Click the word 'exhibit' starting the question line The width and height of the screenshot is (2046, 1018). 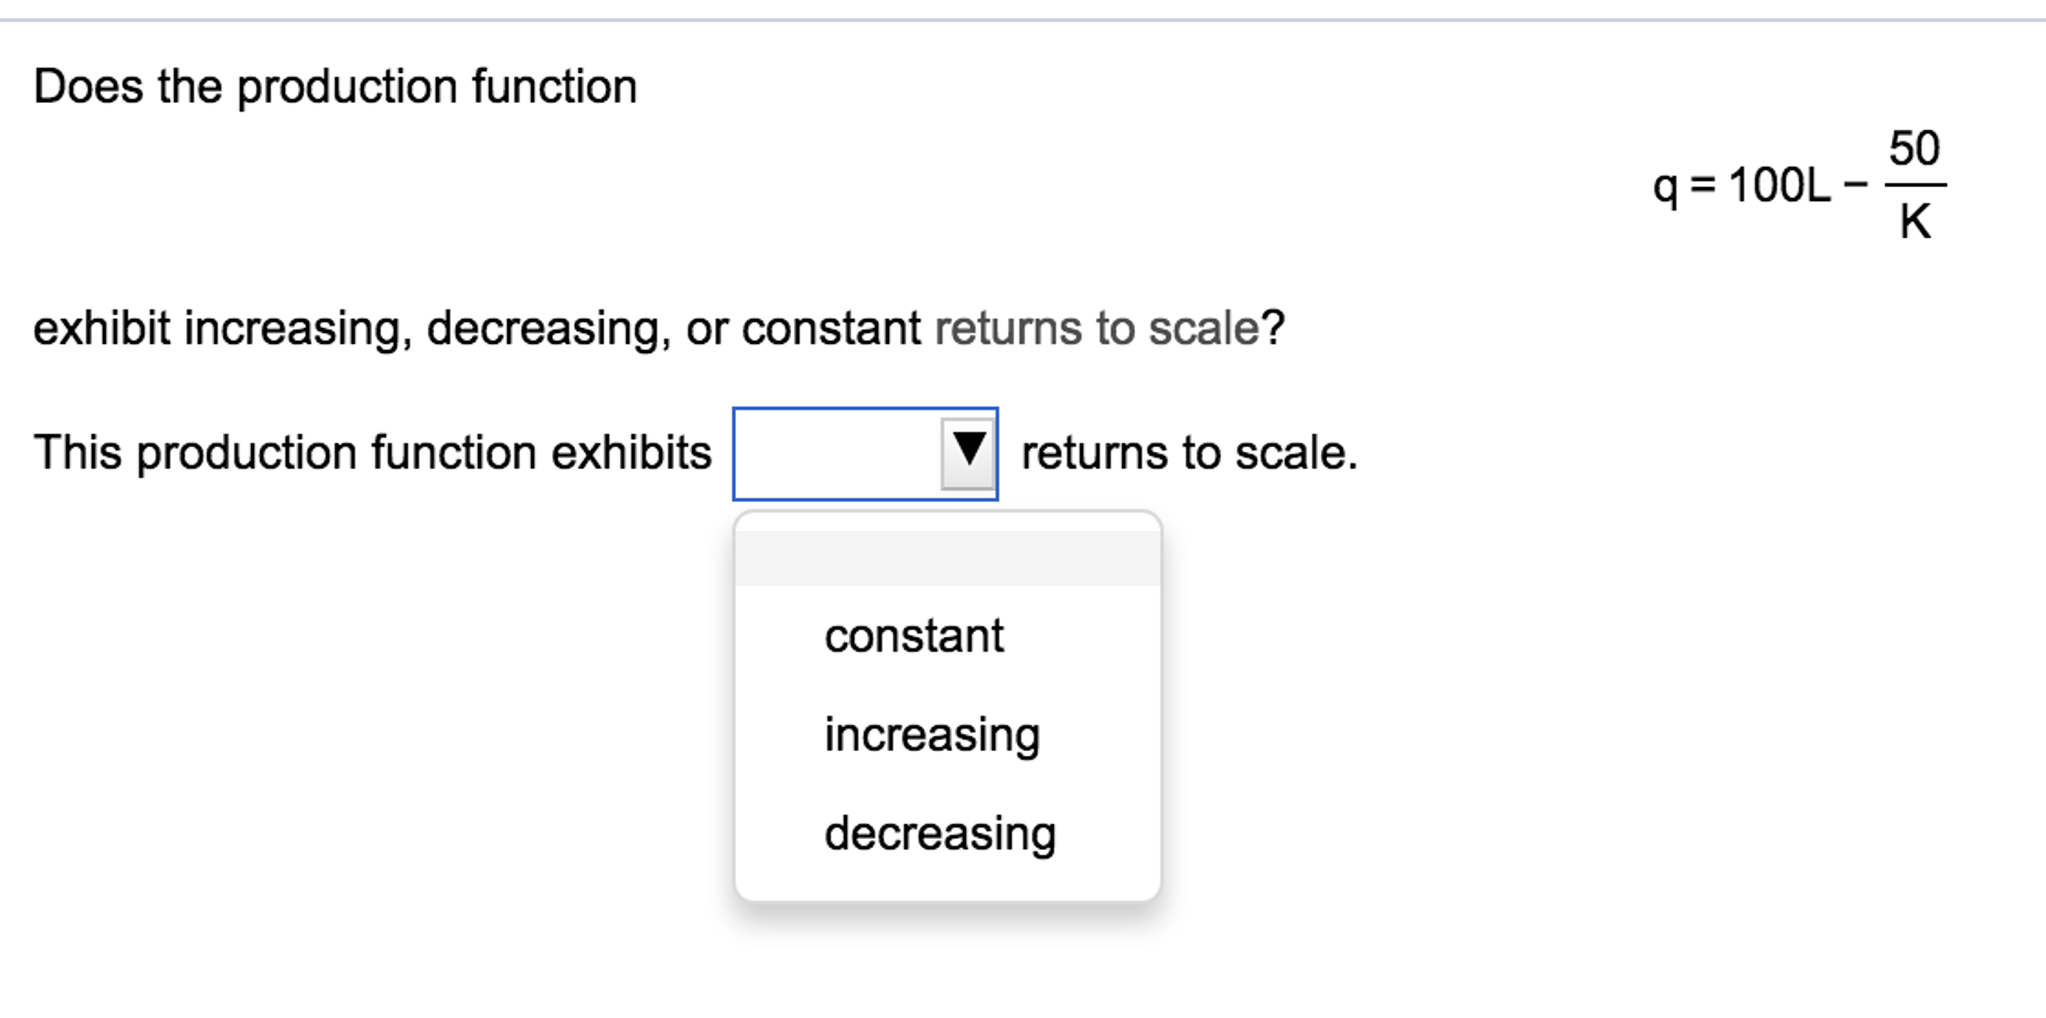(101, 328)
